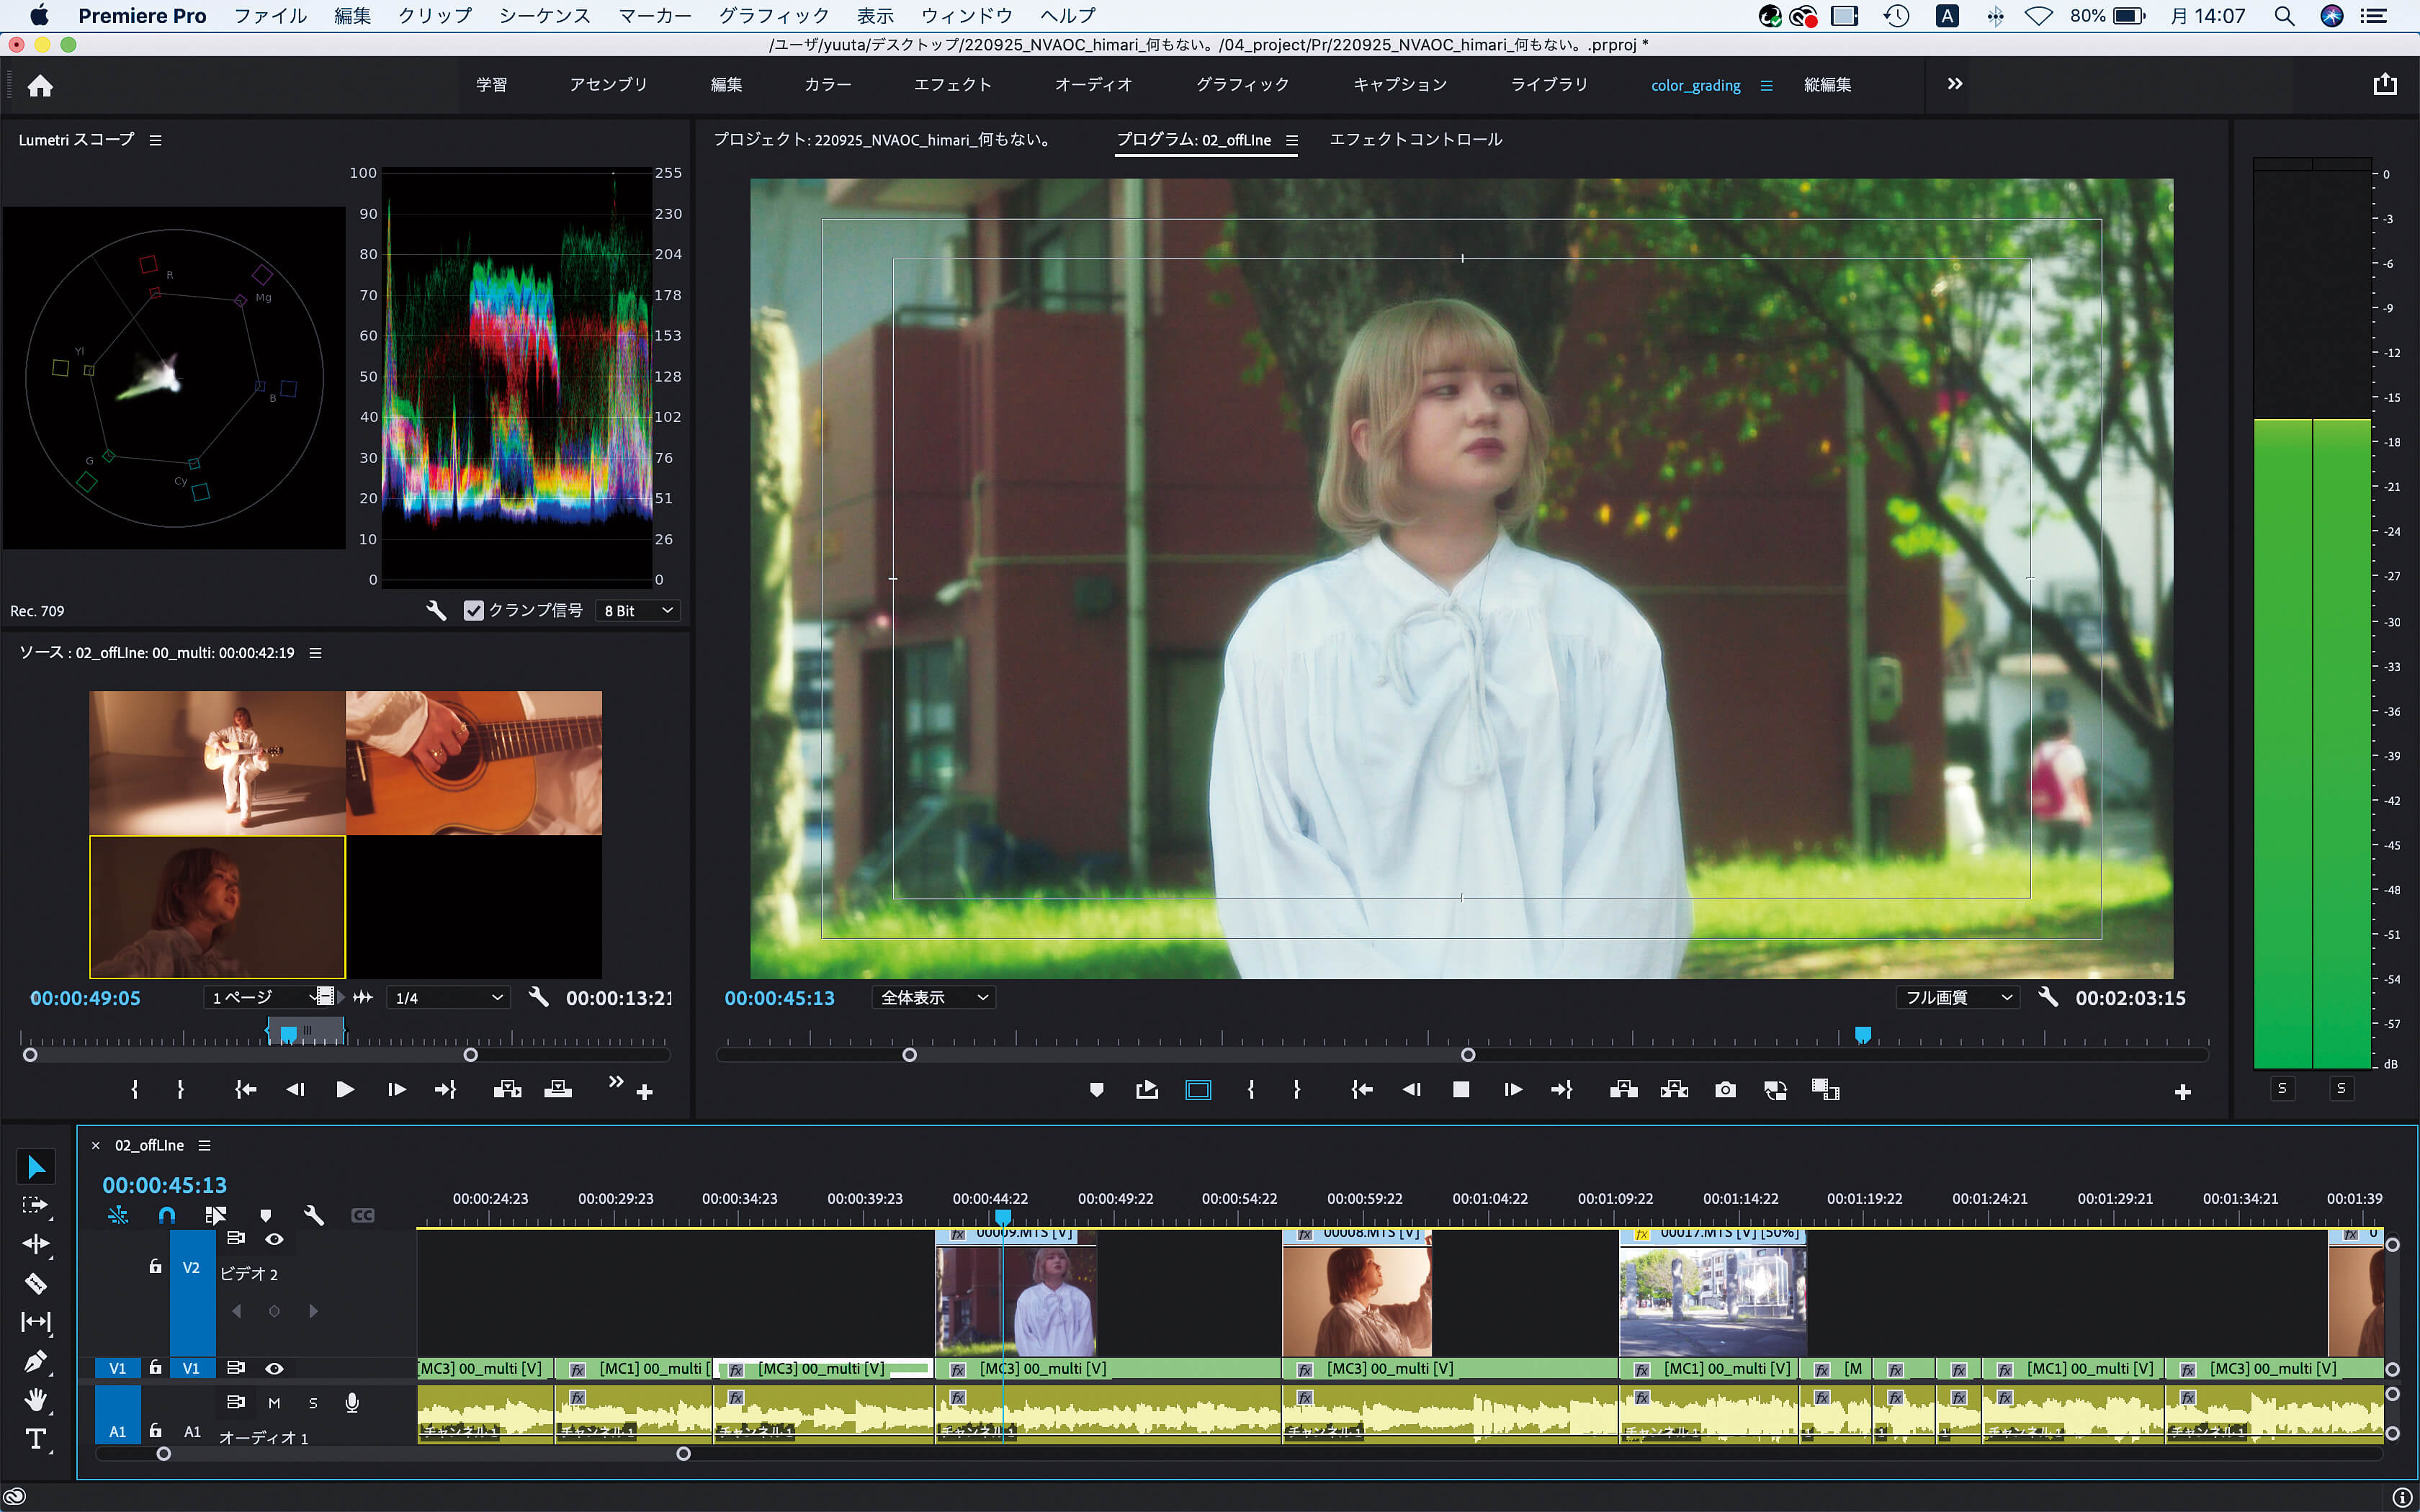Select the Razor tool
2420x1512 pixels.
click(36, 1283)
